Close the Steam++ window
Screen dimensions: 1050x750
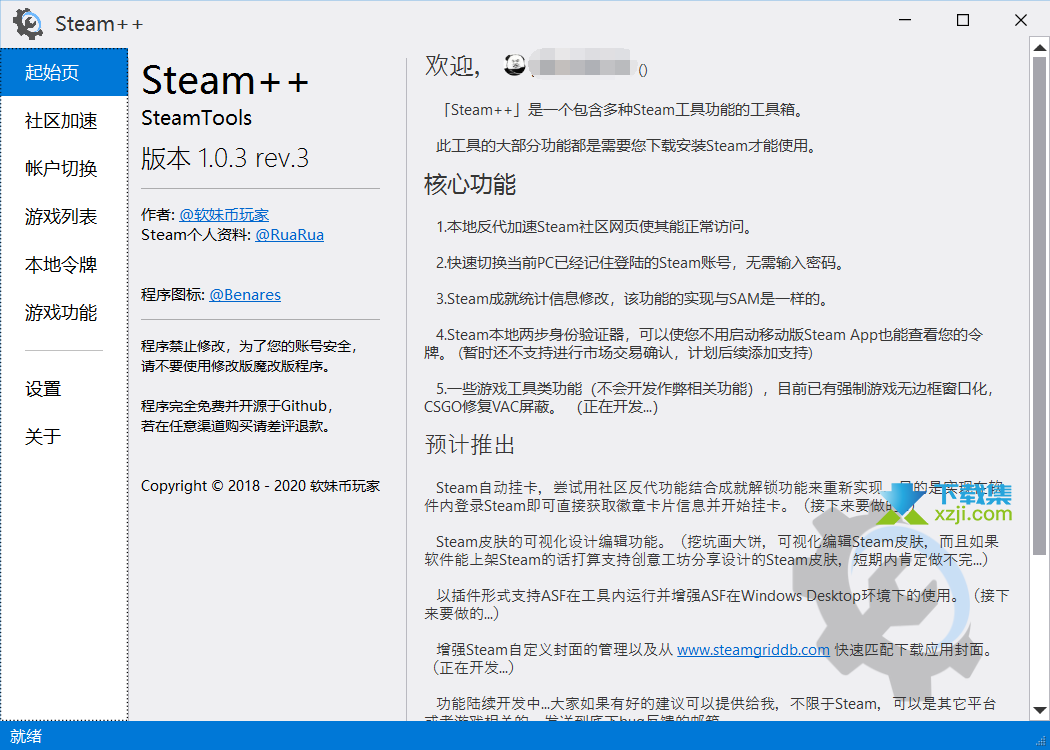1021,21
